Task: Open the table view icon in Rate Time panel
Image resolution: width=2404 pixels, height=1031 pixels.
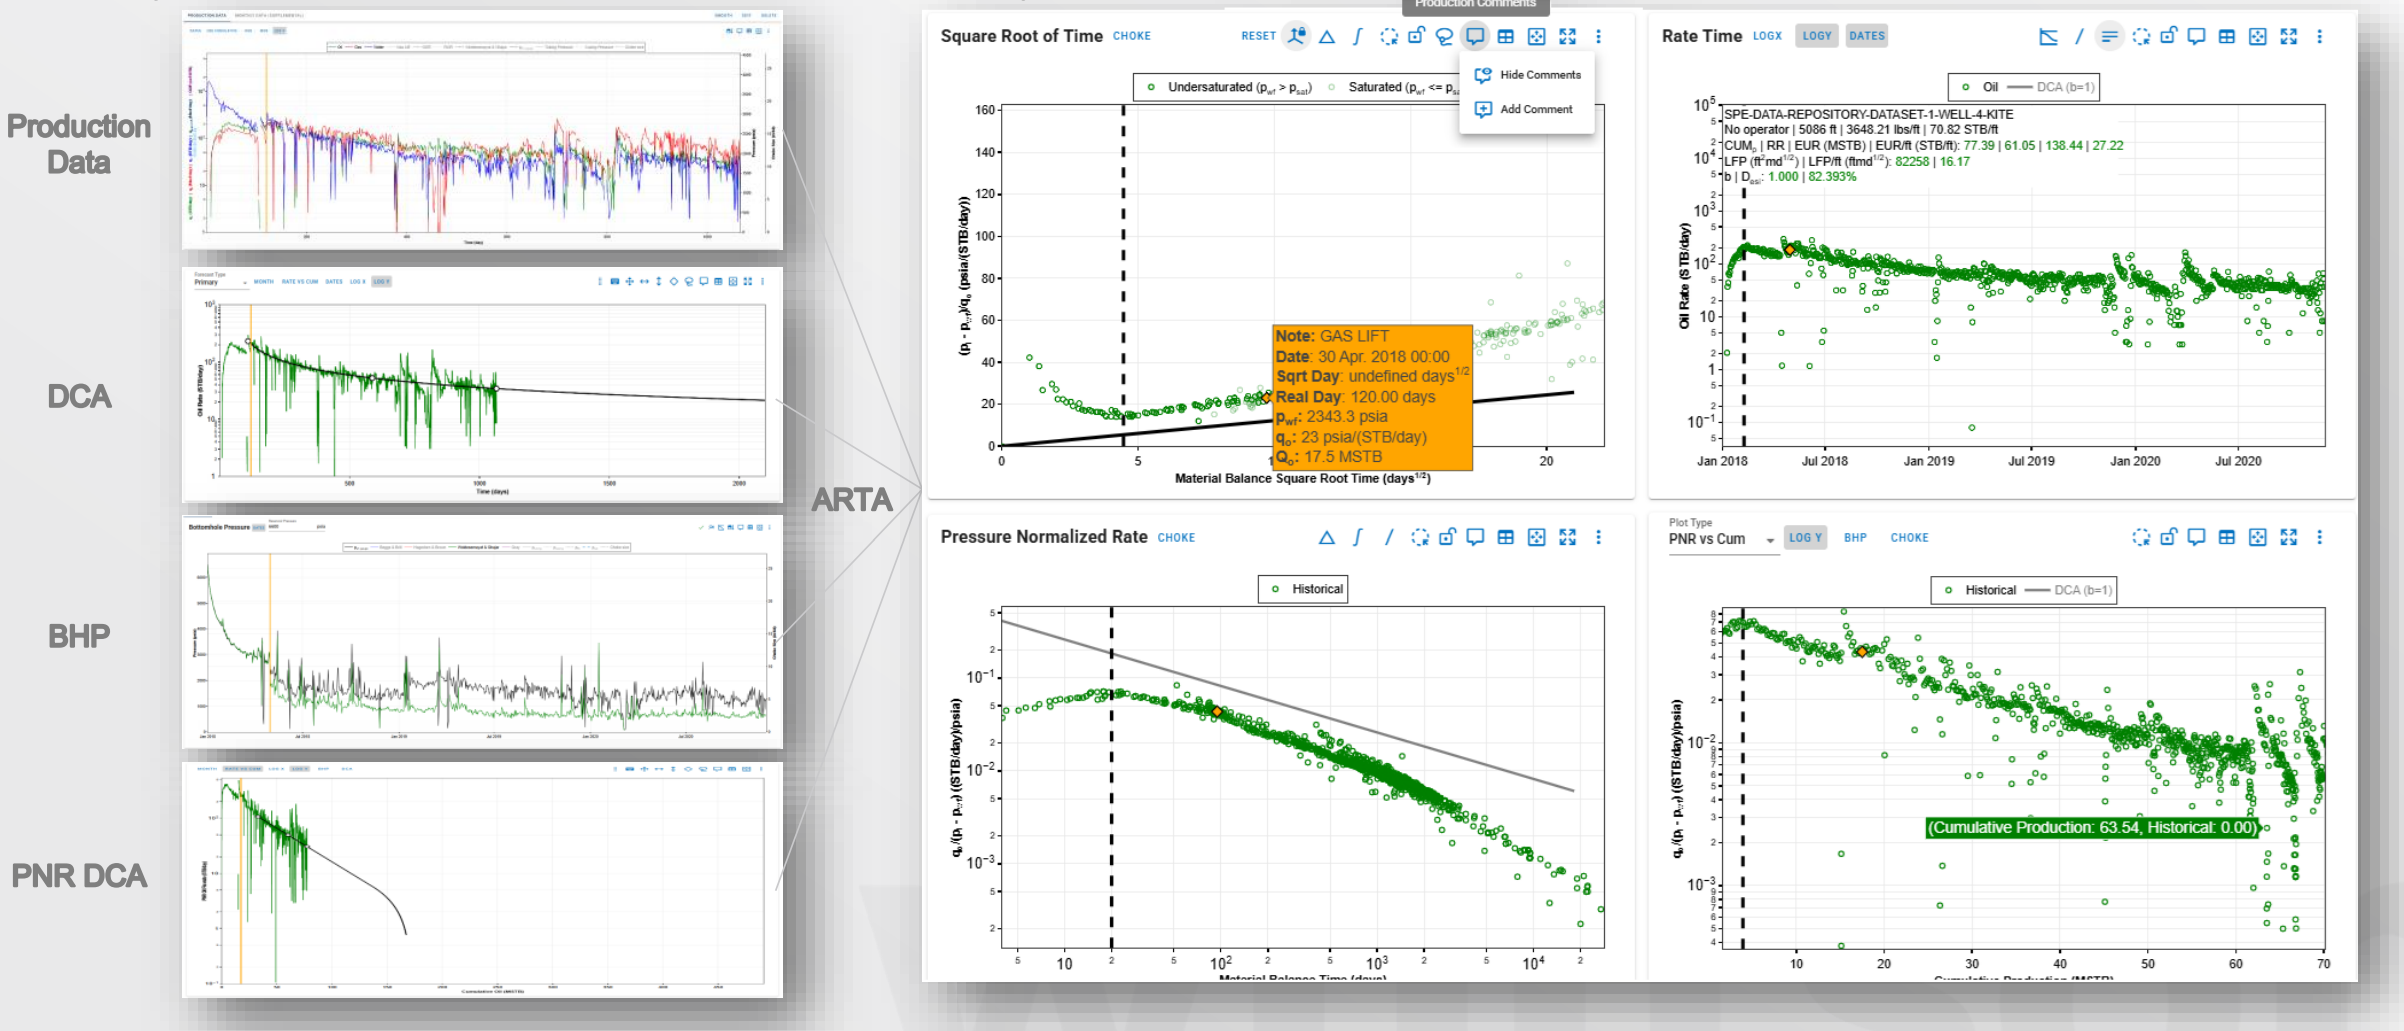Action: tap(2227, 37)
